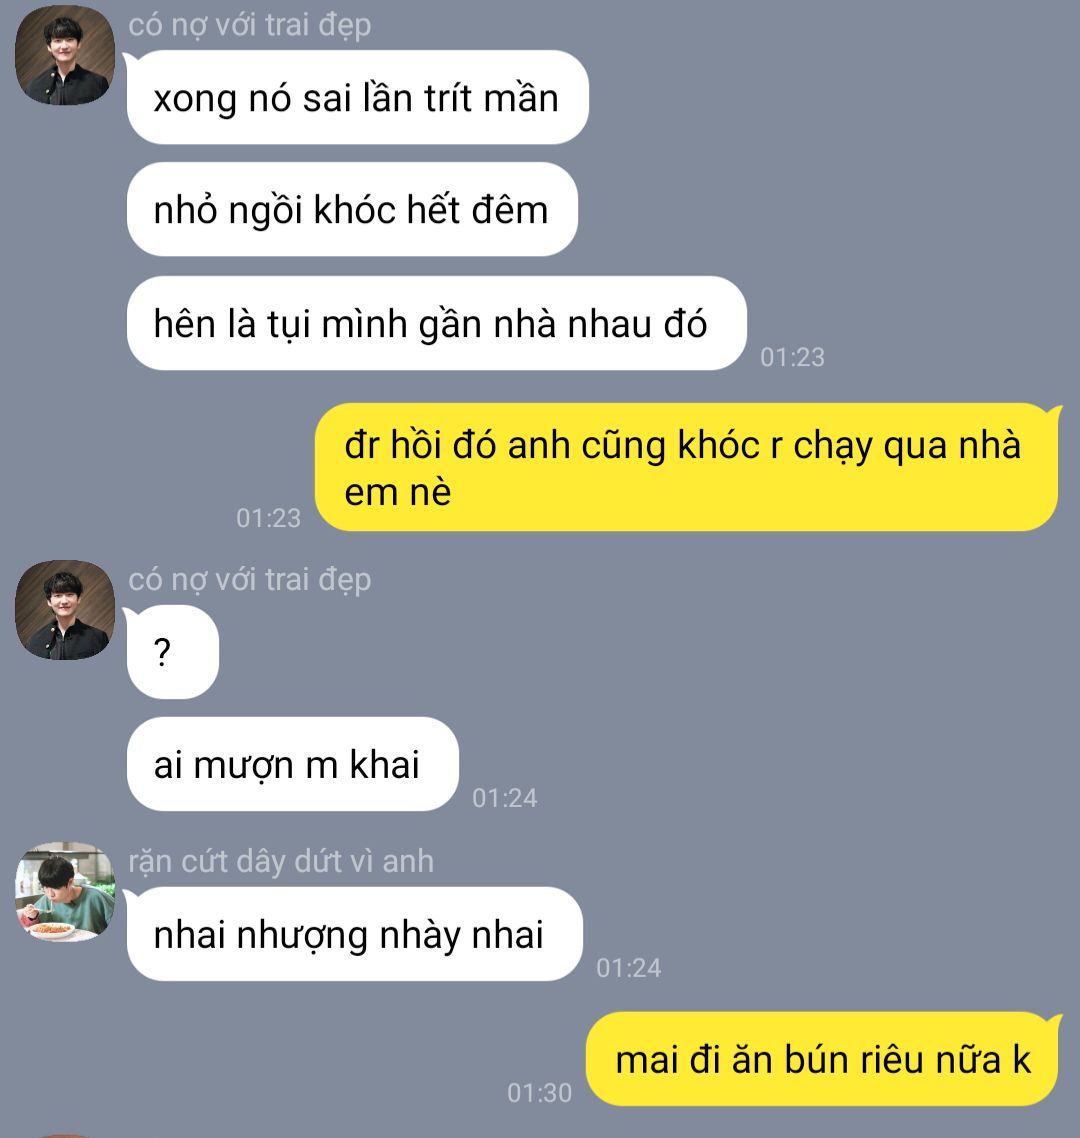Tap the '?' message bubble
The width and height of the screenshot is (1080, 1138).
click(x=173, y=652)
